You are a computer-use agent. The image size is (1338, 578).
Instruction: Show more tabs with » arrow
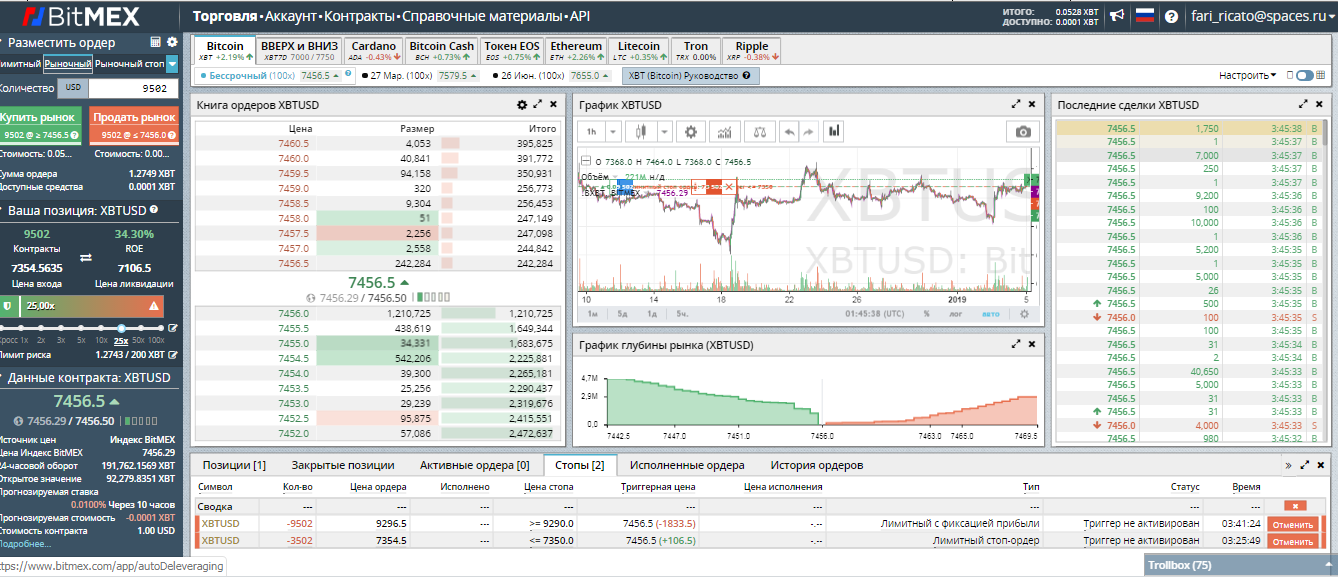pos(1288,465)
